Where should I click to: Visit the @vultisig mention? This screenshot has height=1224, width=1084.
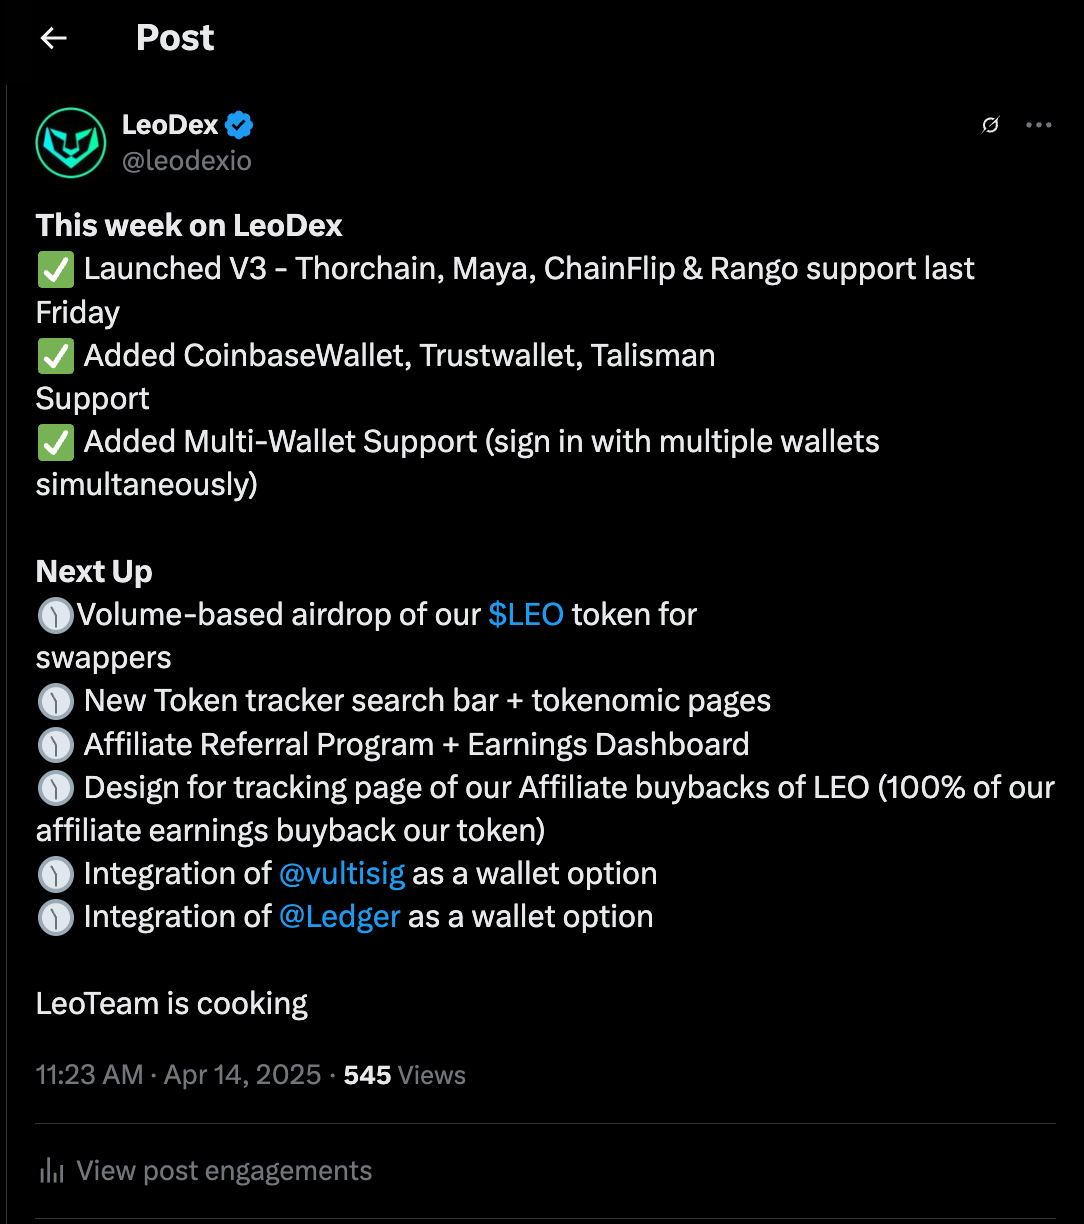click(x=342, y=874)
